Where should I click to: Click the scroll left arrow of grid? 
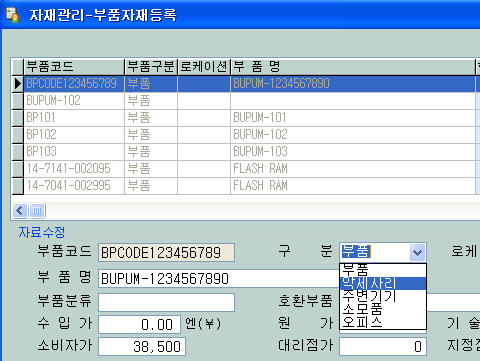pyautogui.click(x=20, y=211)
